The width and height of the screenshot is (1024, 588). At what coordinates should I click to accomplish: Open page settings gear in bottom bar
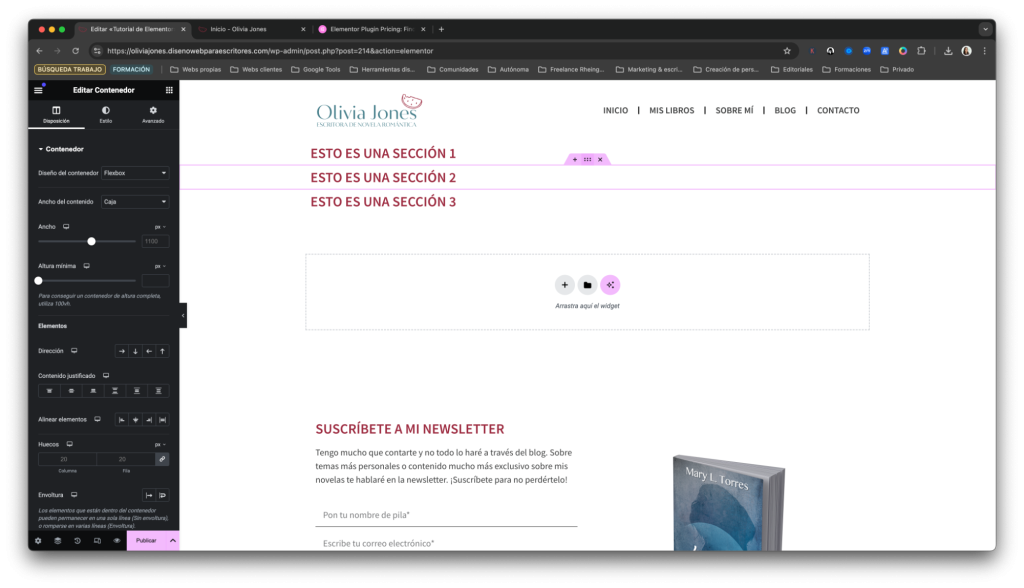[x=38, y=541]
